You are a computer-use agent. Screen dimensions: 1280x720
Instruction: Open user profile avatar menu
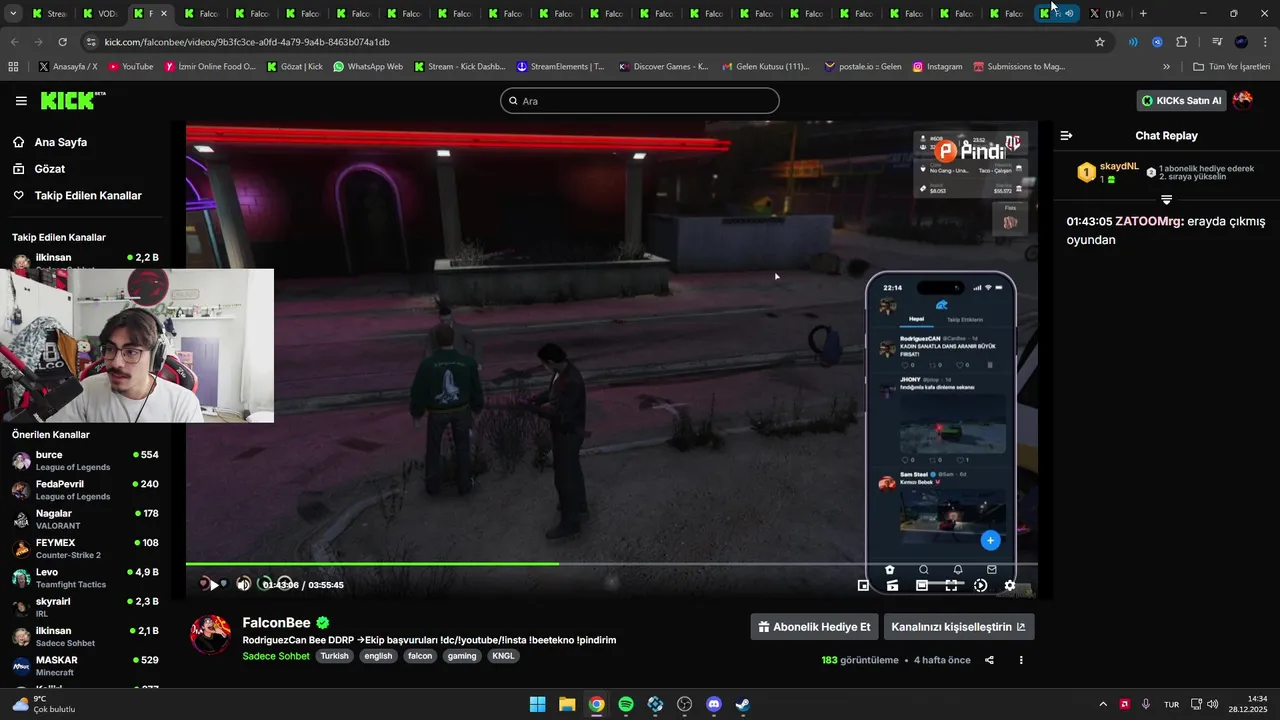[1243, 100]
